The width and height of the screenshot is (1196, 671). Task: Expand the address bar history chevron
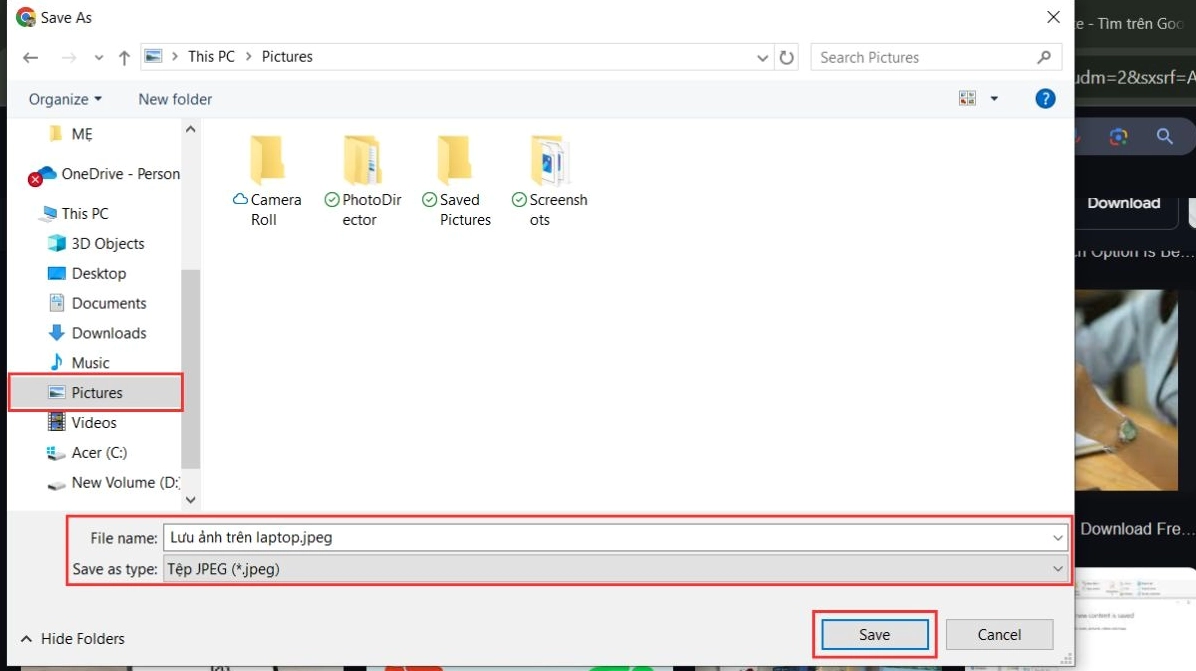762,57
